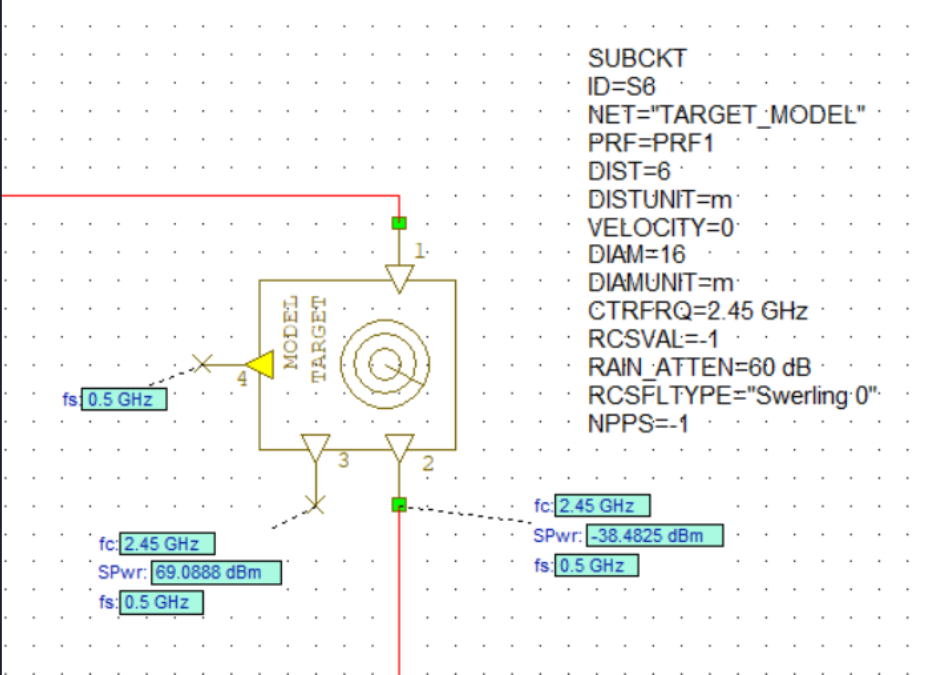927x675 pixels.
Task: Click the fs 0.5 GHz box below -38.4825 dBm
Action: (x=597, y=566)
